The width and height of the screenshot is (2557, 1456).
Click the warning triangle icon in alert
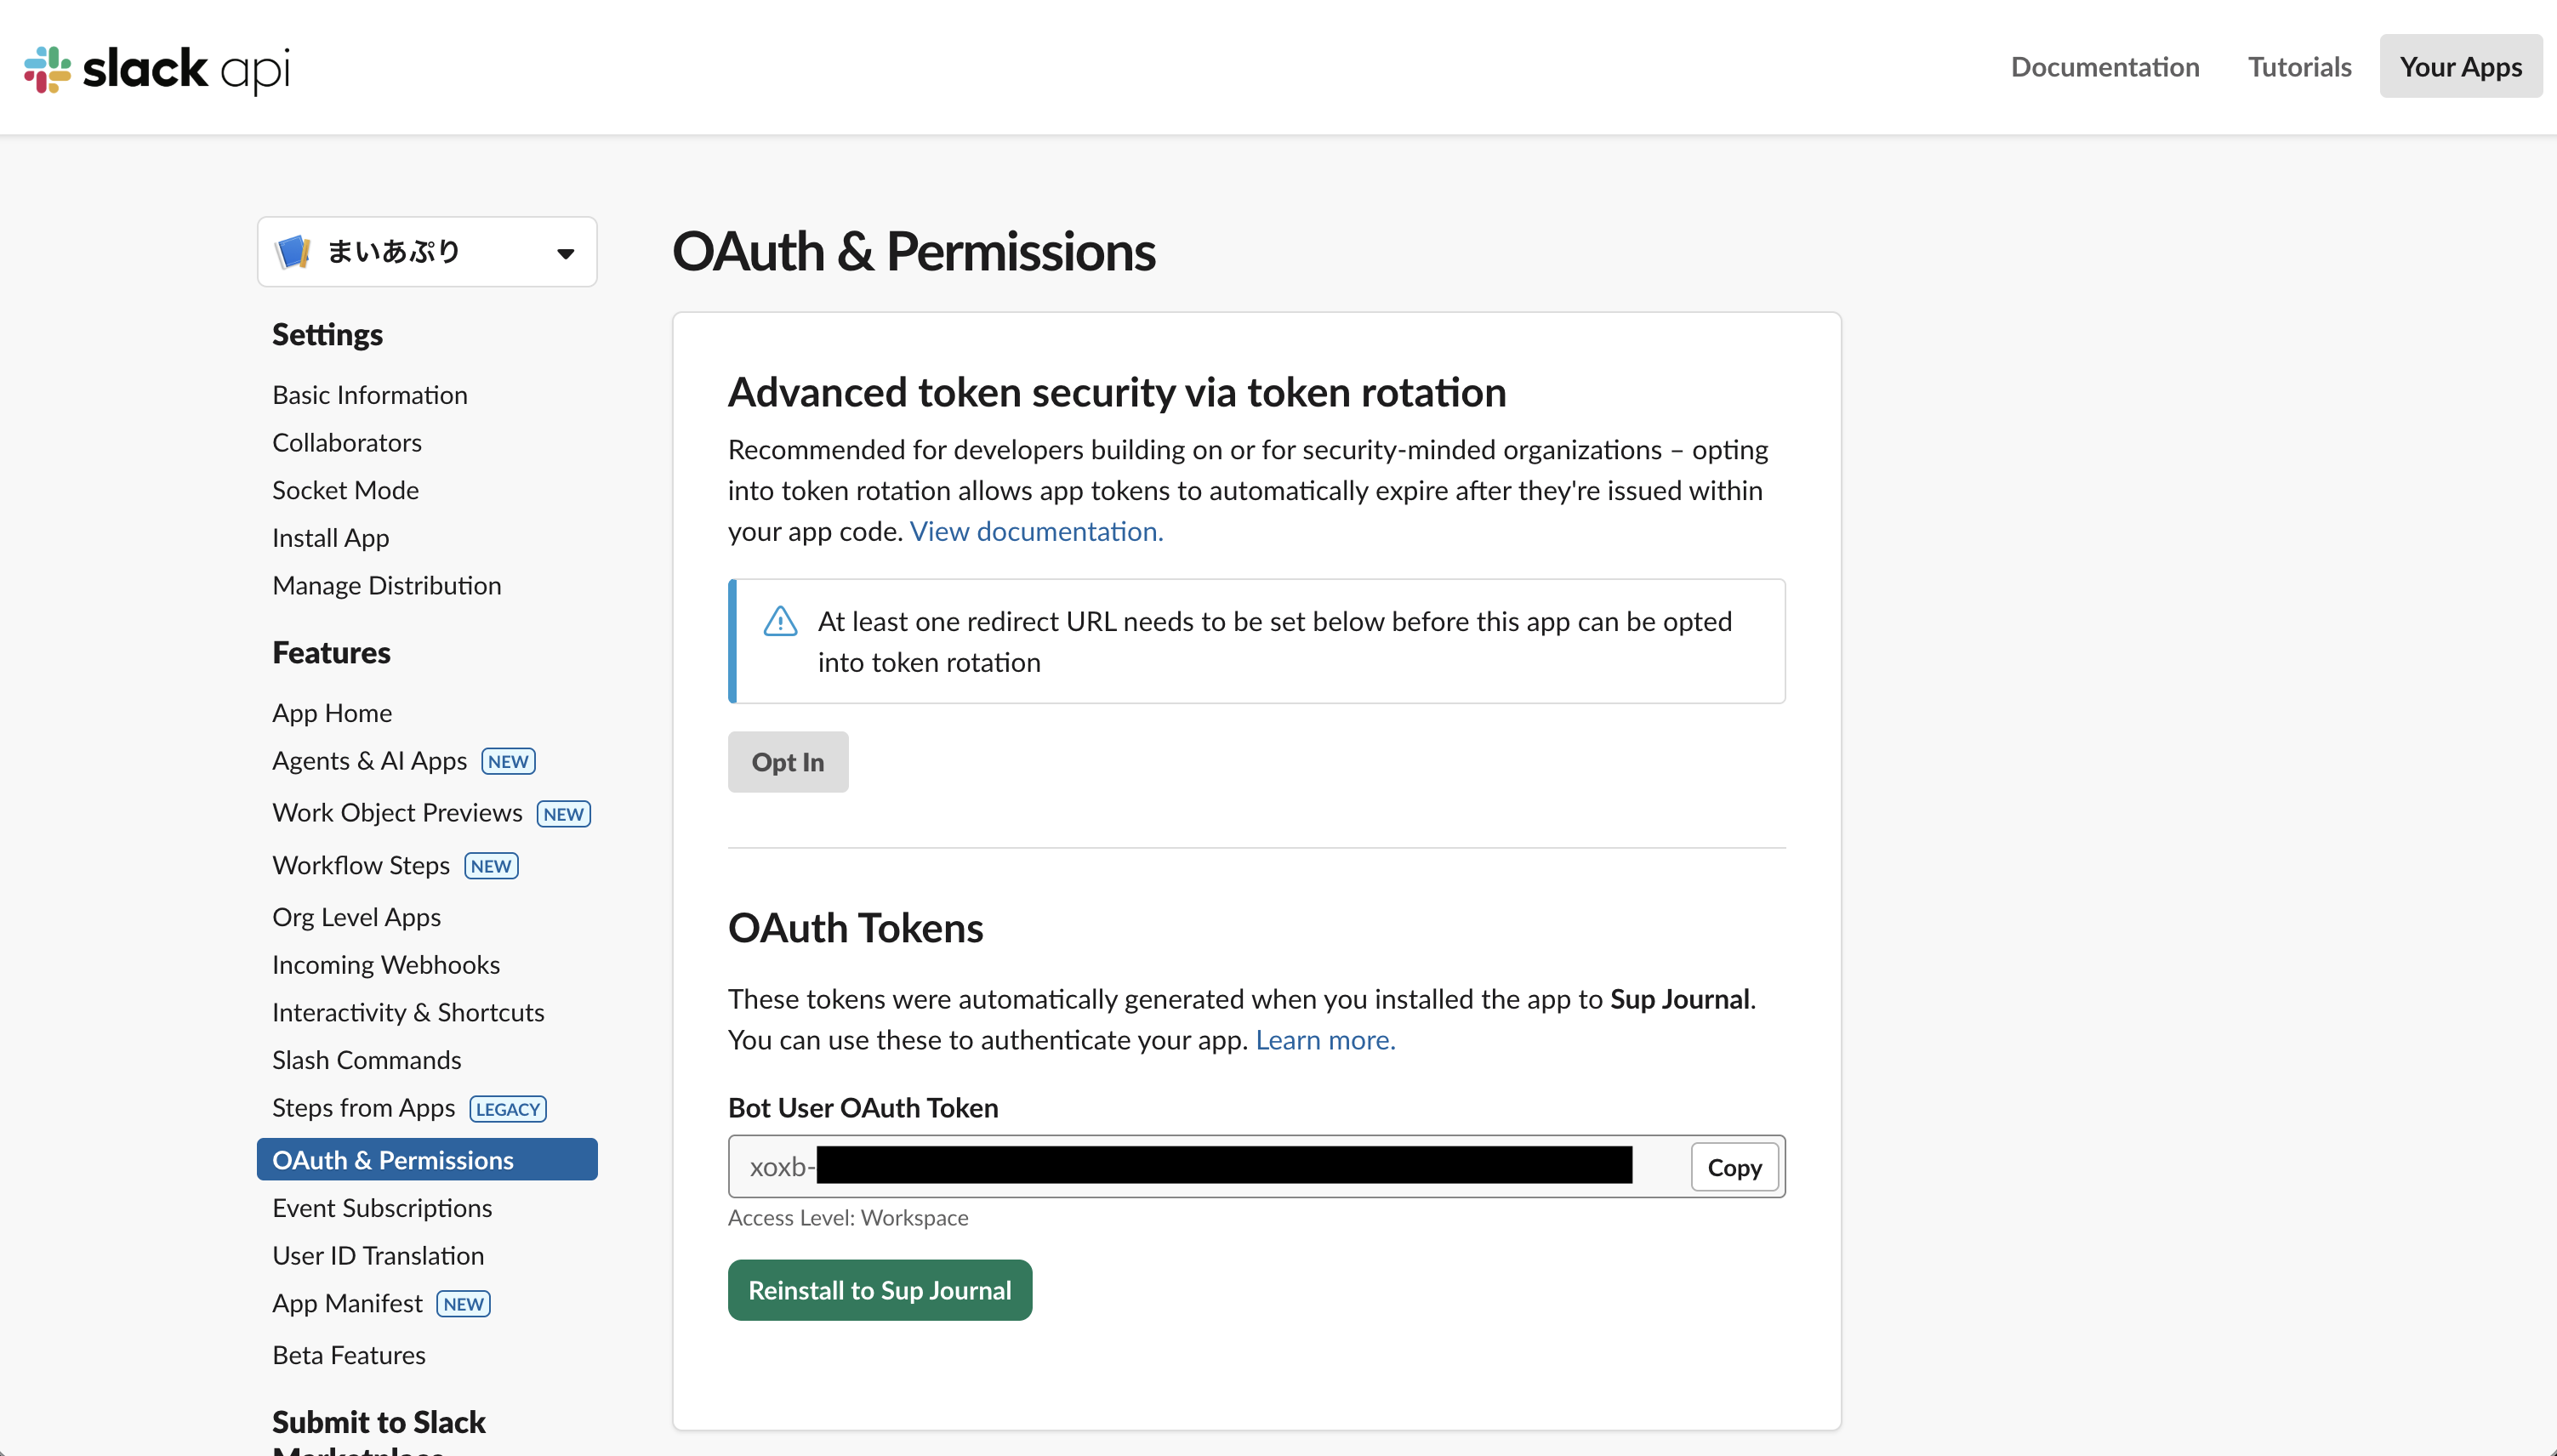point(780,622)
